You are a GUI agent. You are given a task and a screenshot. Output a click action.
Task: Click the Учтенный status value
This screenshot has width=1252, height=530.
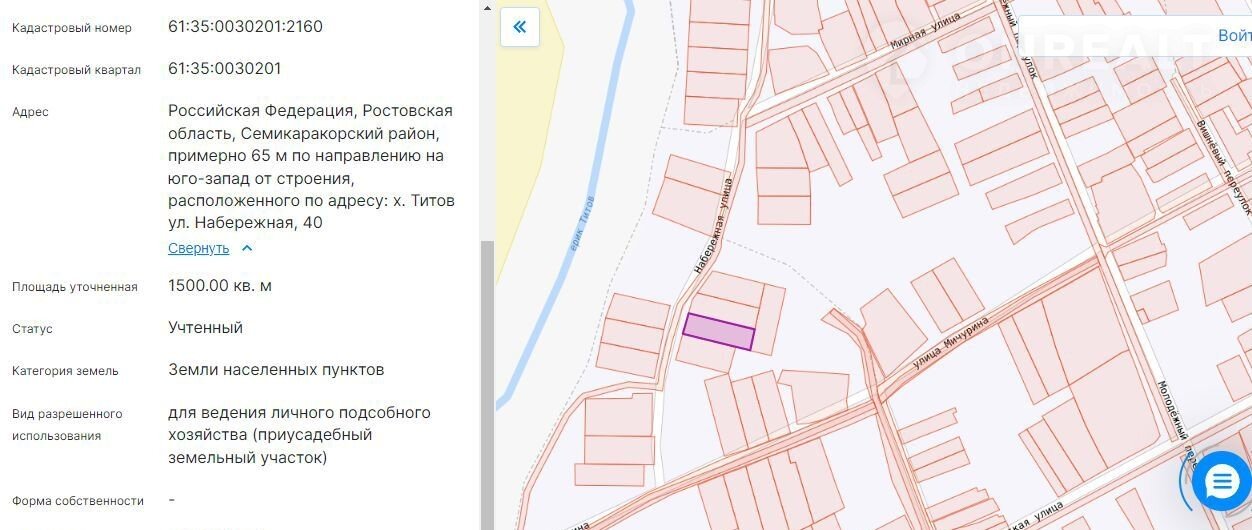coord(205,328)
